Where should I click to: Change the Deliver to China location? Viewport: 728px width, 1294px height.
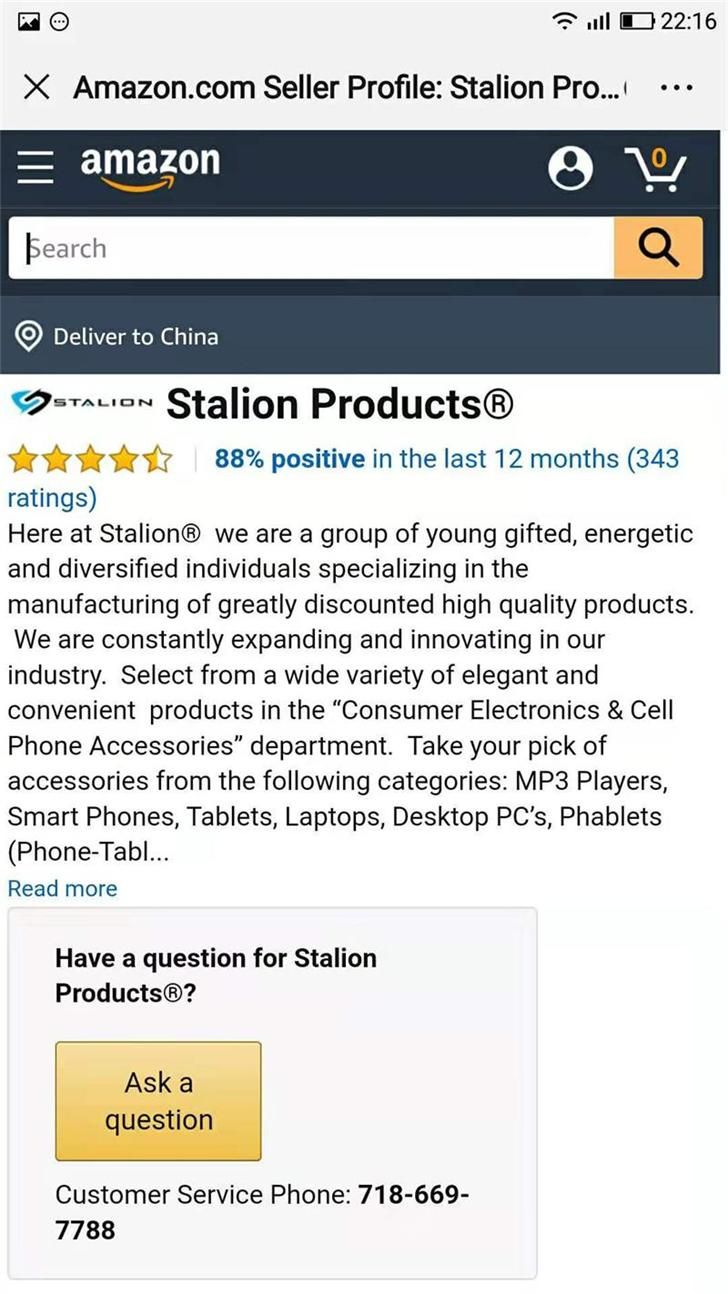(135, 337)
